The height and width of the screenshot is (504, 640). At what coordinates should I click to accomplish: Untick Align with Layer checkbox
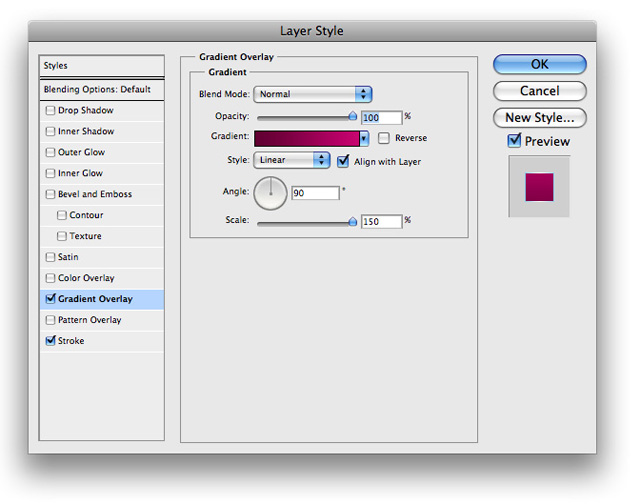point(343,161)
